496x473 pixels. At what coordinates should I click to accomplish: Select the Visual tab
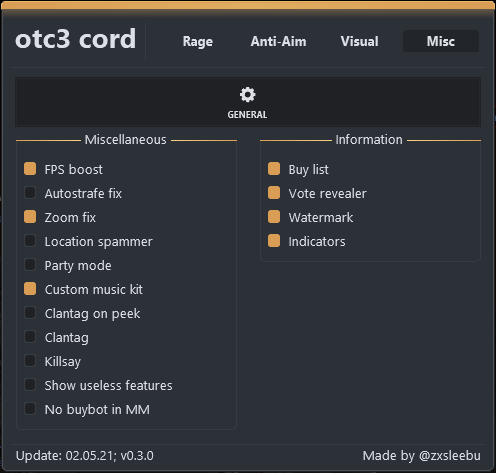pyautogui.click(x=359, y=41)
